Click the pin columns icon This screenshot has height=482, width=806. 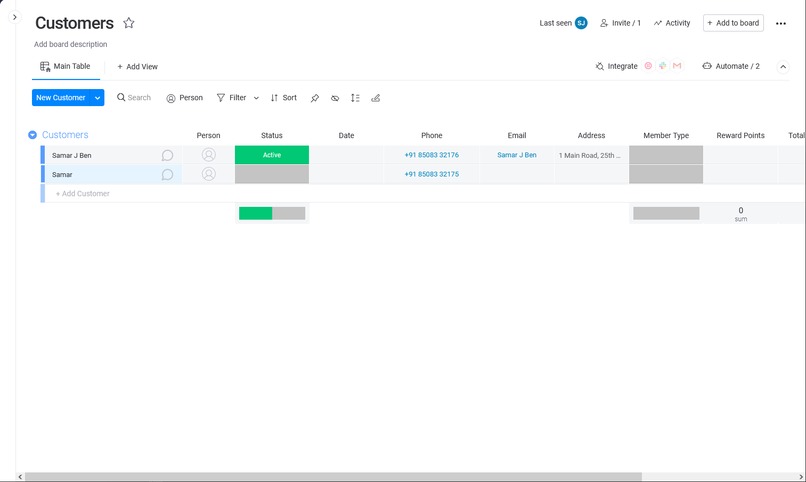(315, 98)
